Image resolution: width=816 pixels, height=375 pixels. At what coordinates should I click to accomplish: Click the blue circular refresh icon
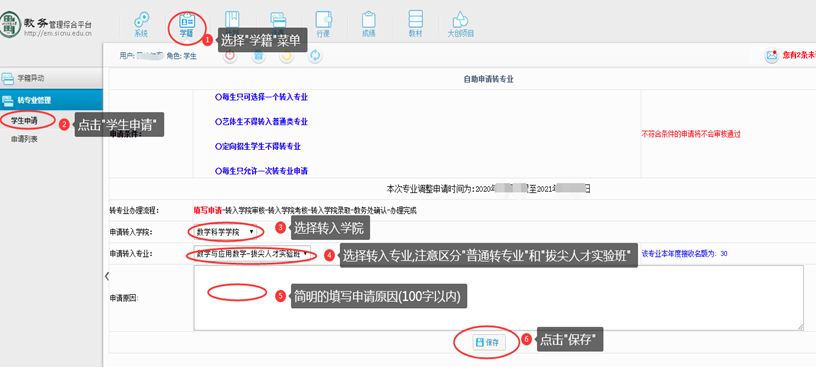point(315,56)
